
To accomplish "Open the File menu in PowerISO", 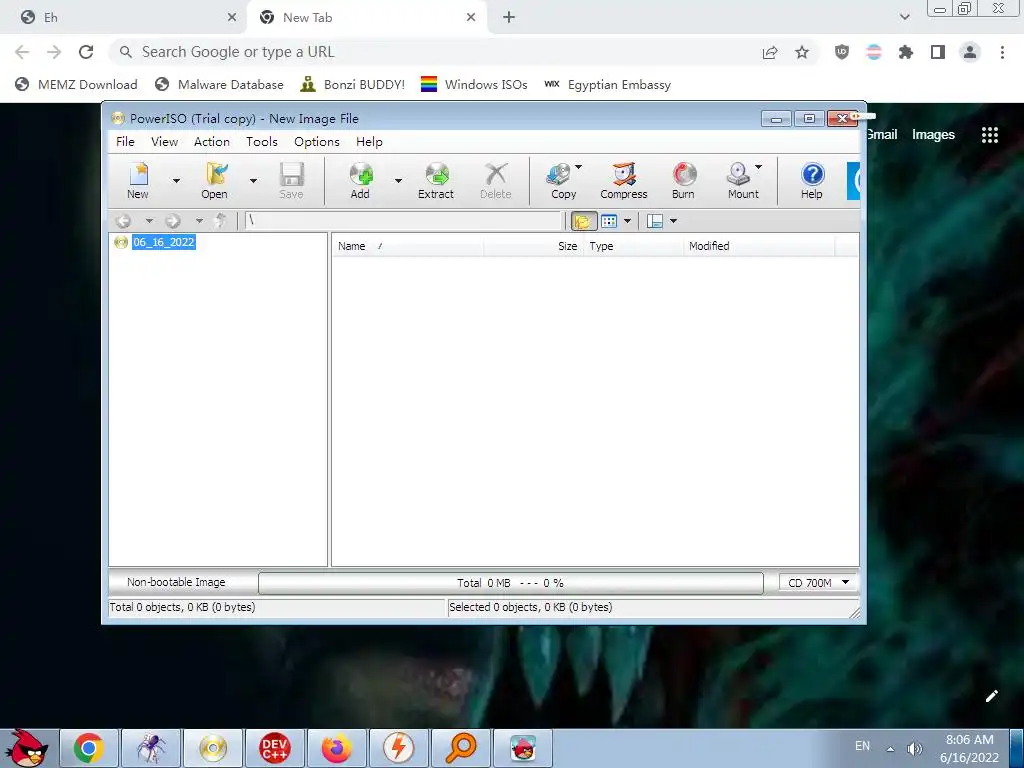I will [x=125, y=142].
